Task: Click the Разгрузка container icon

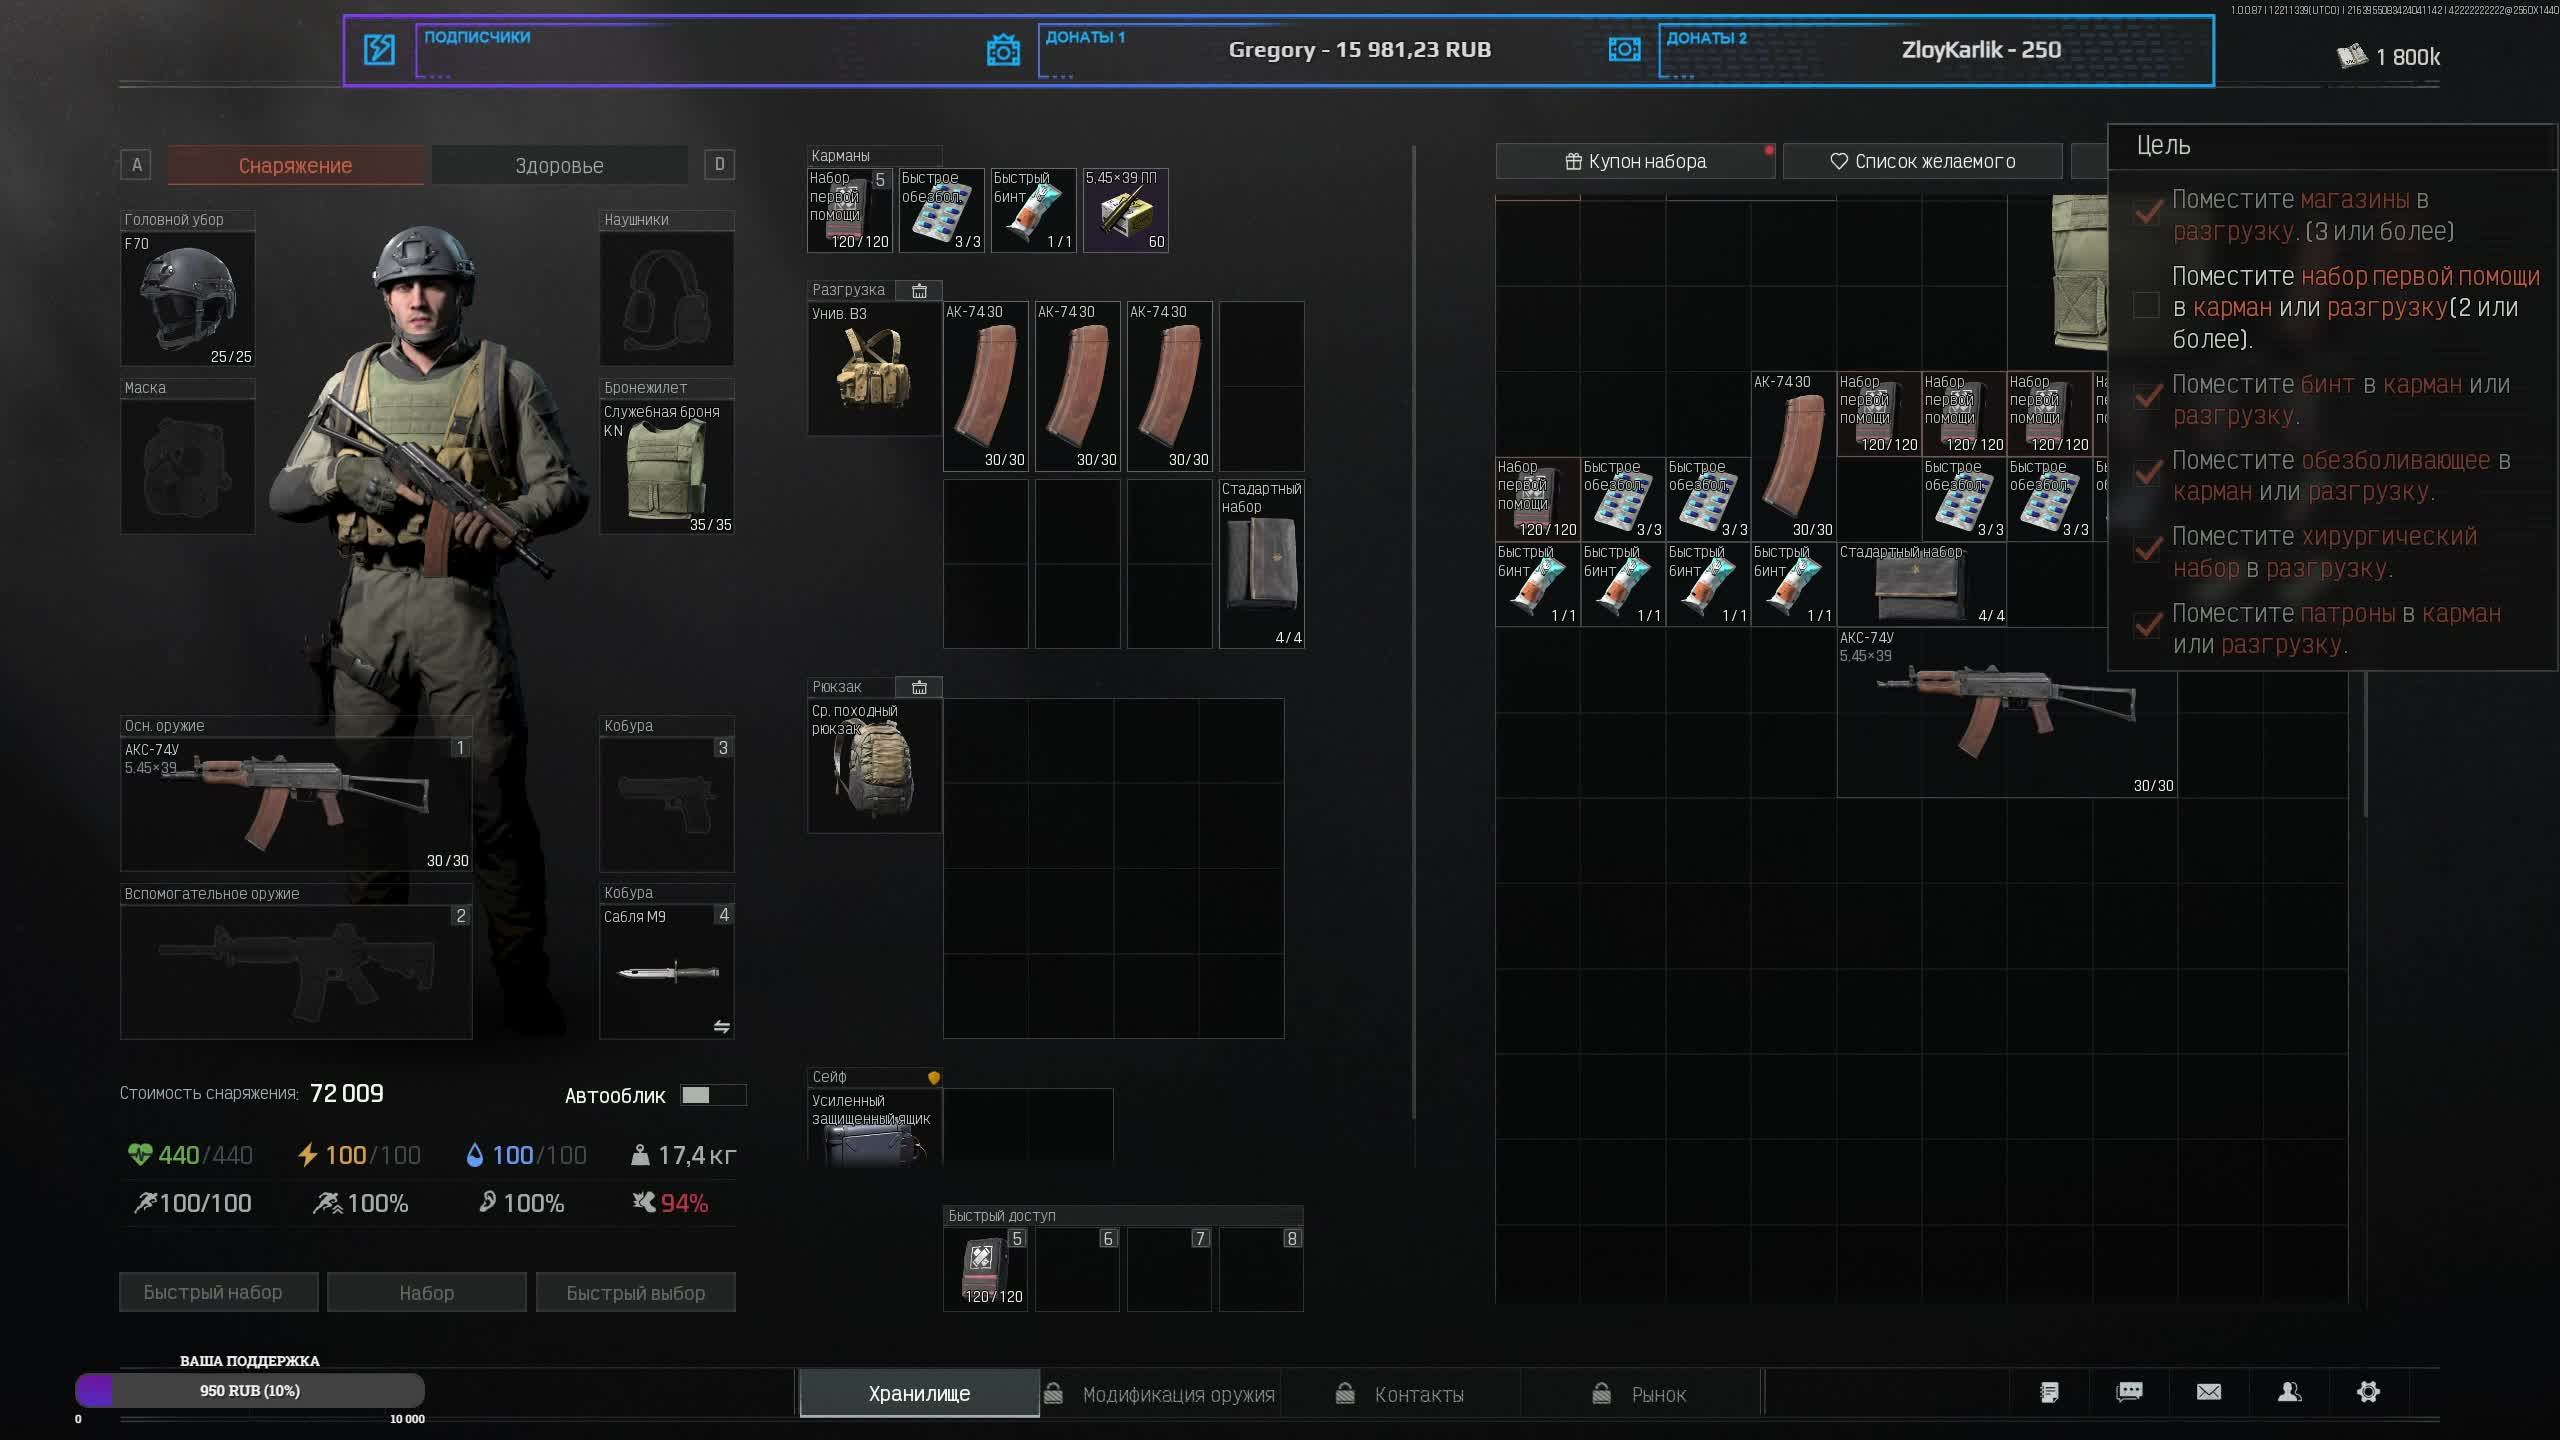Action: (x=919, y=290)
